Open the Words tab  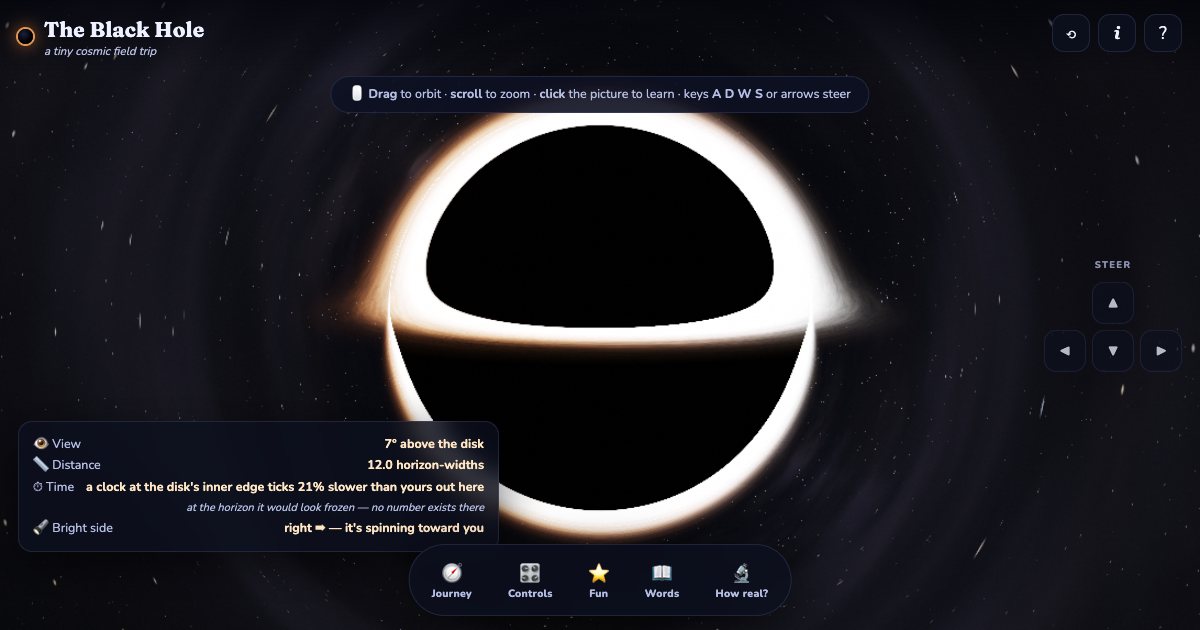pos(662,580)
